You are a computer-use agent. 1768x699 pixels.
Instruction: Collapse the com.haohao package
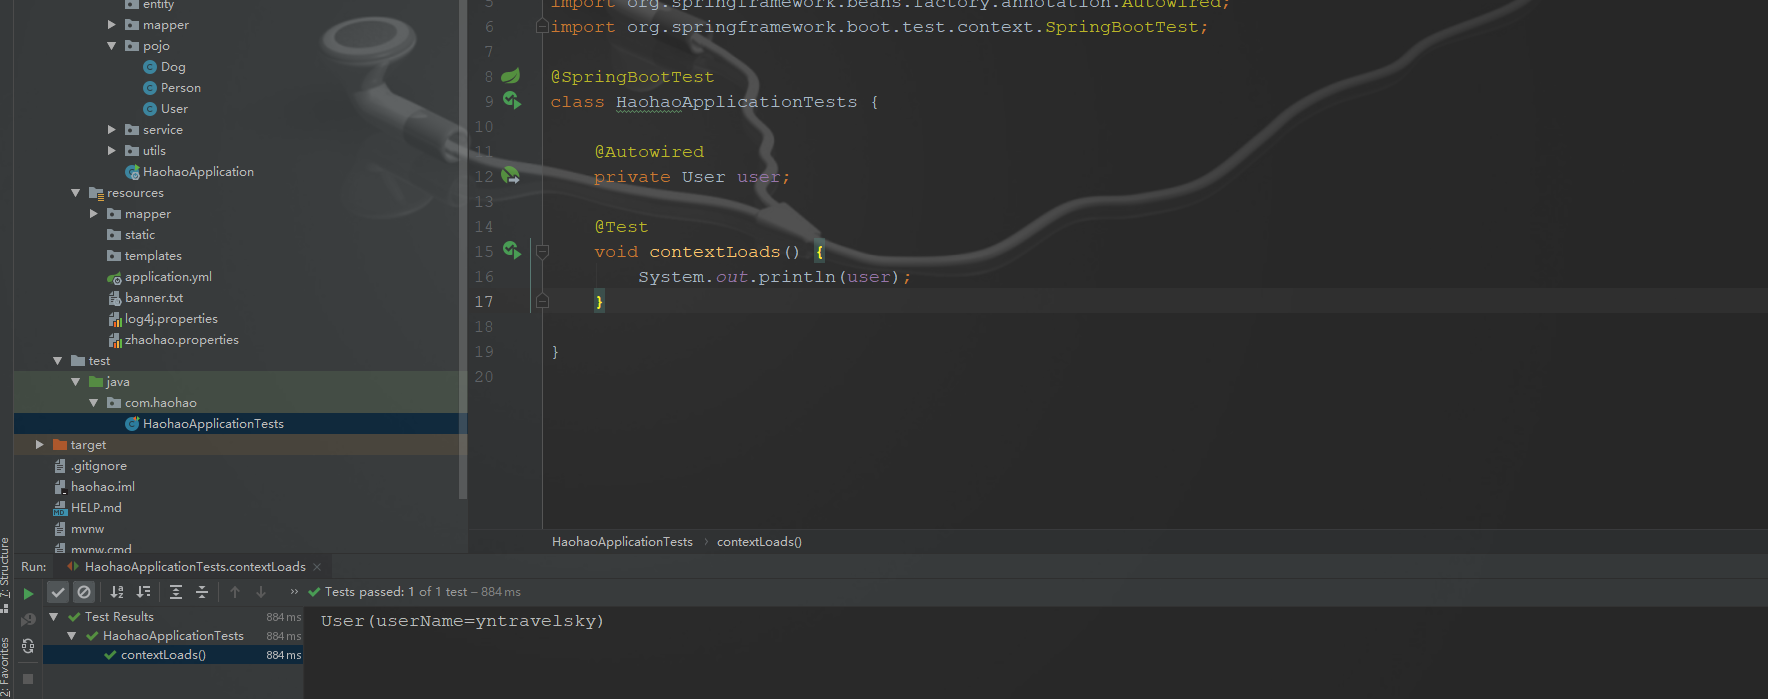pos(94,403)
